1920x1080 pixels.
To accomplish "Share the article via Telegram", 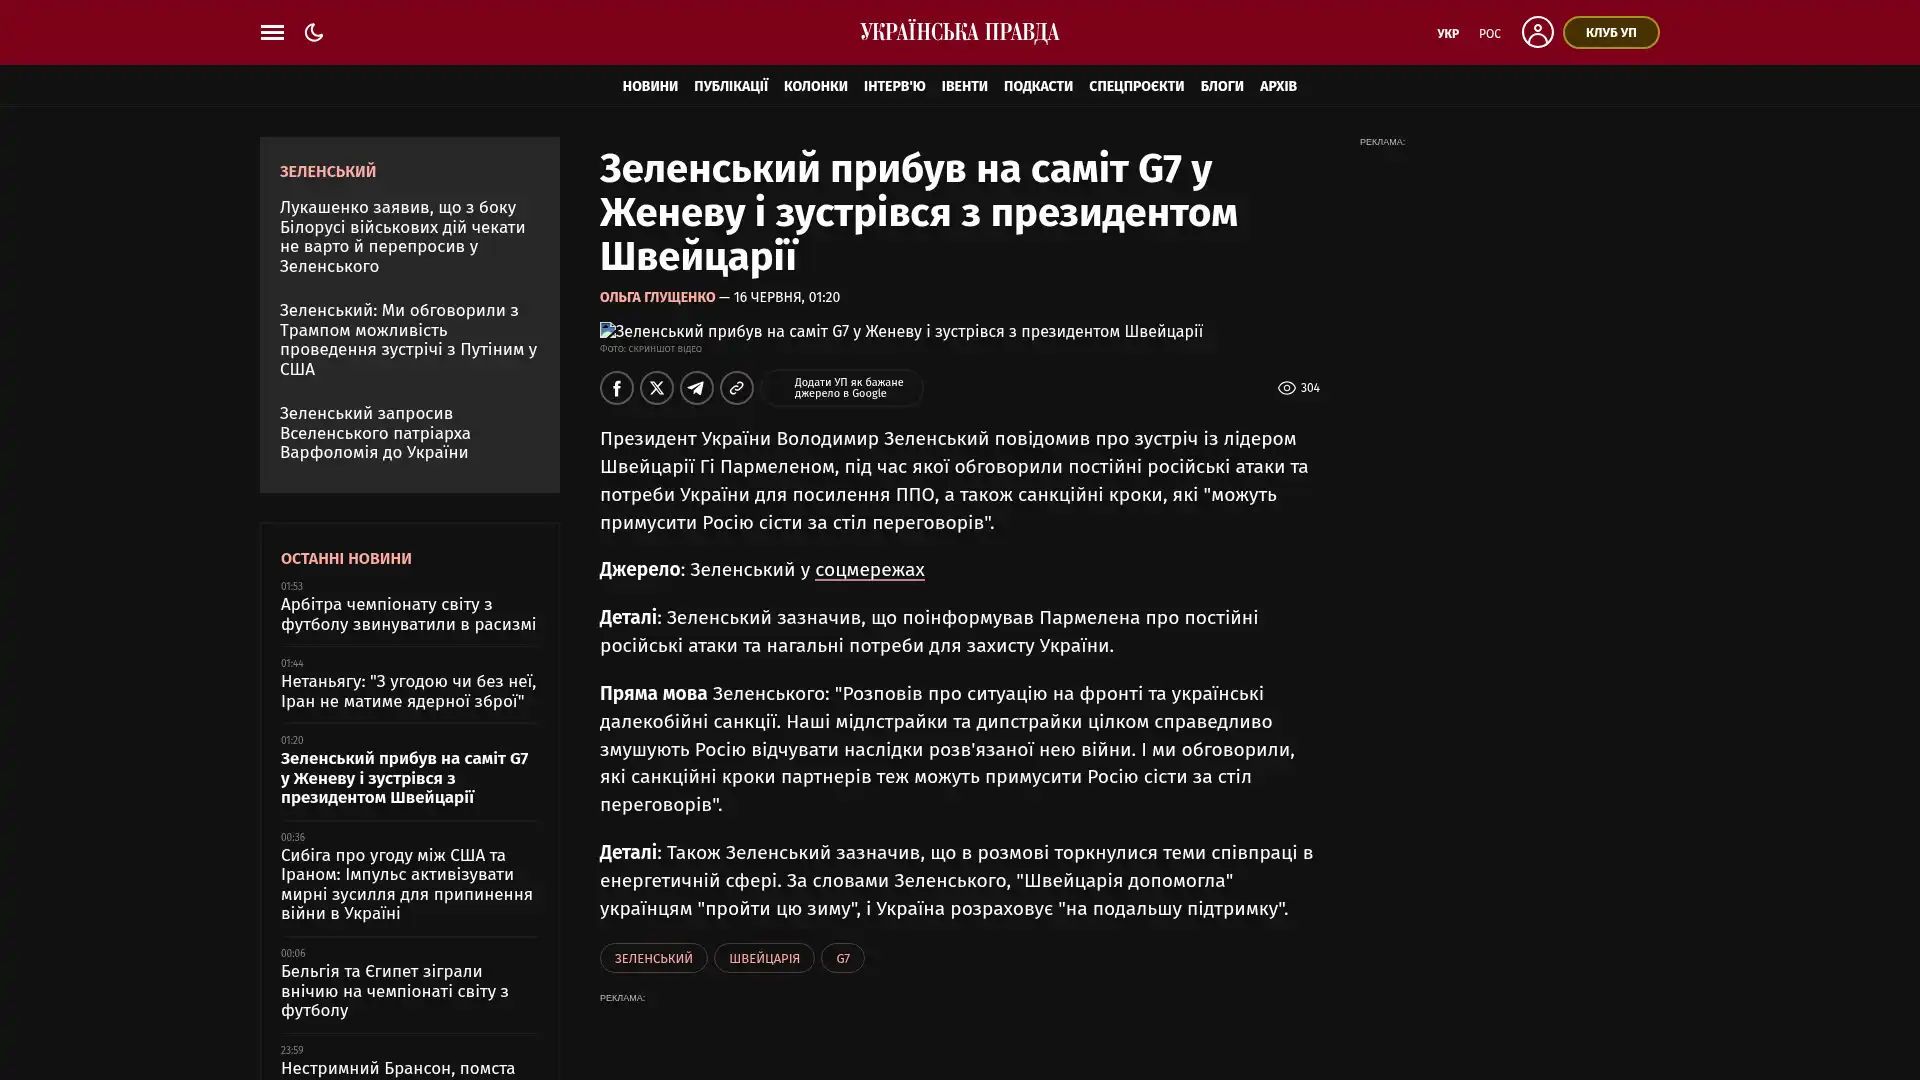I will coord(696,388).
